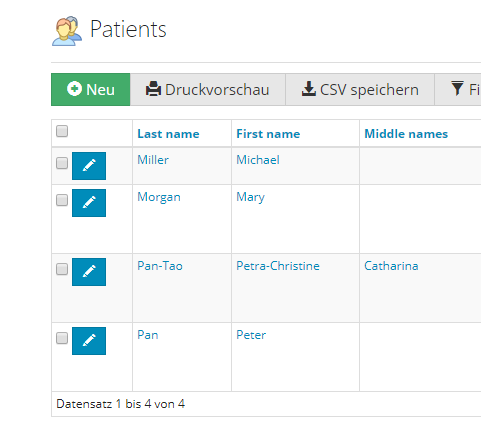Sort by First name column header
Image resolution: width=481 pixels, height=433 pixels.
(268, 134)
